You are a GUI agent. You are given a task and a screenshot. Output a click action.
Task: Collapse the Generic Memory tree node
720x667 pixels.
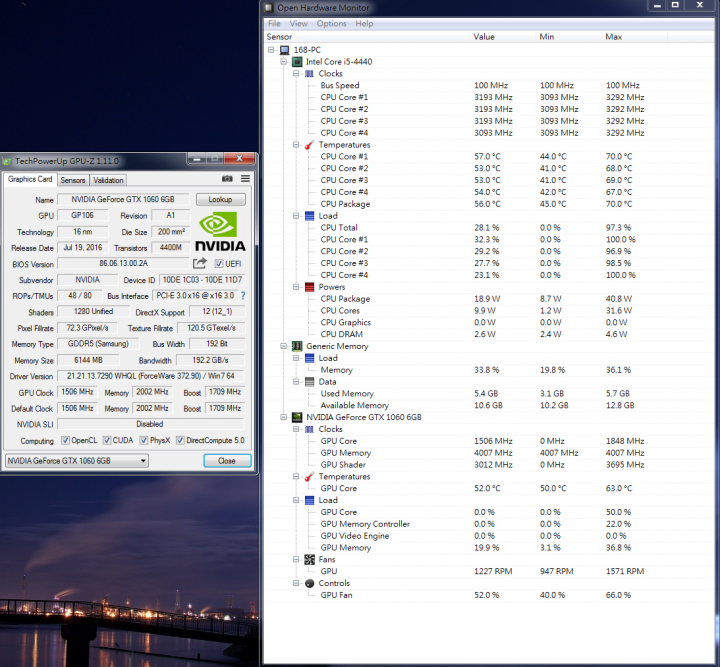point(285,346)
